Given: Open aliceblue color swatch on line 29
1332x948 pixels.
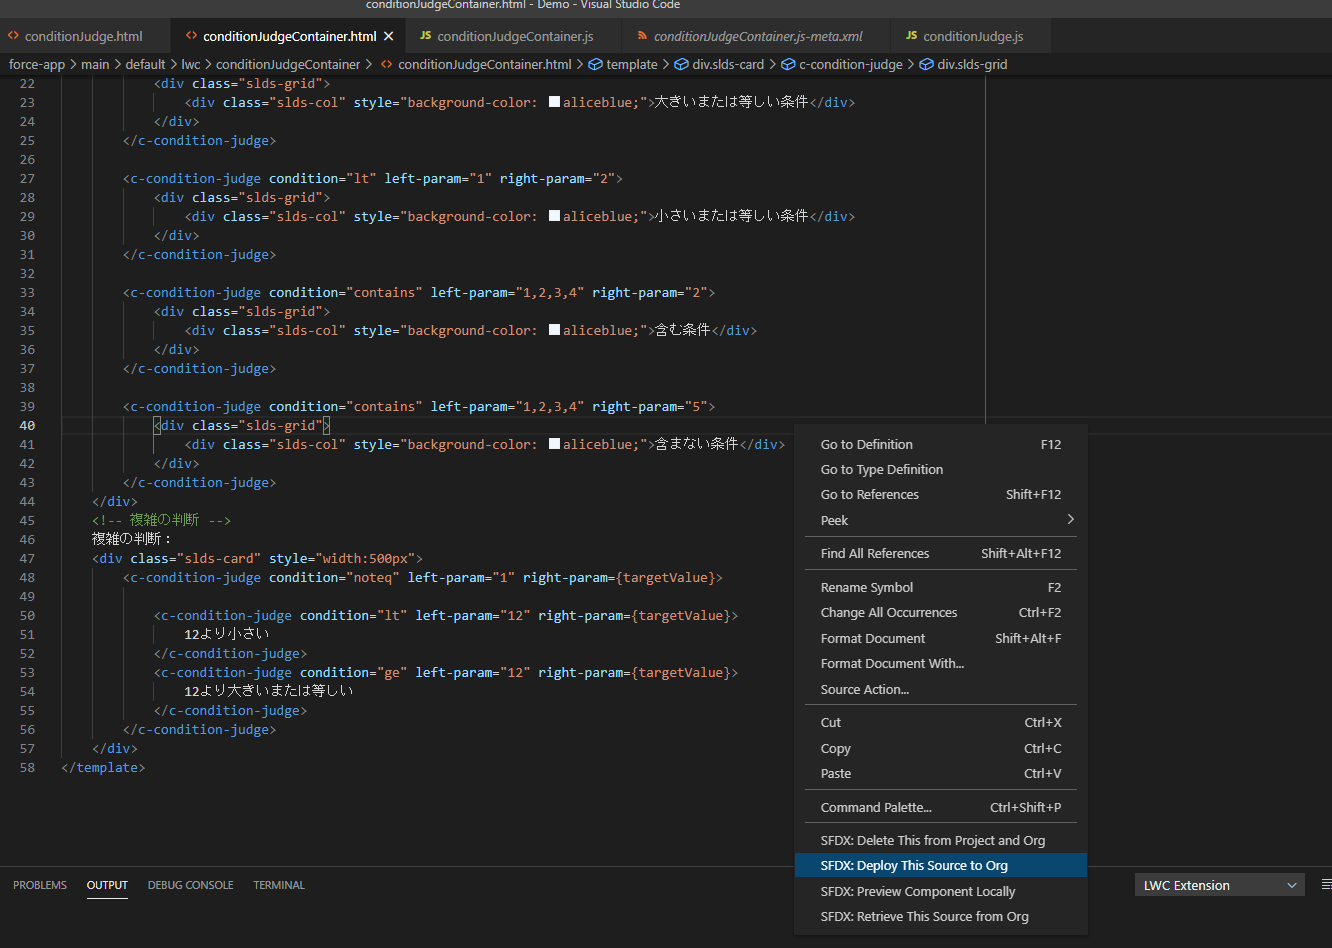Looking at the screenshot, I should click(554, 216).
